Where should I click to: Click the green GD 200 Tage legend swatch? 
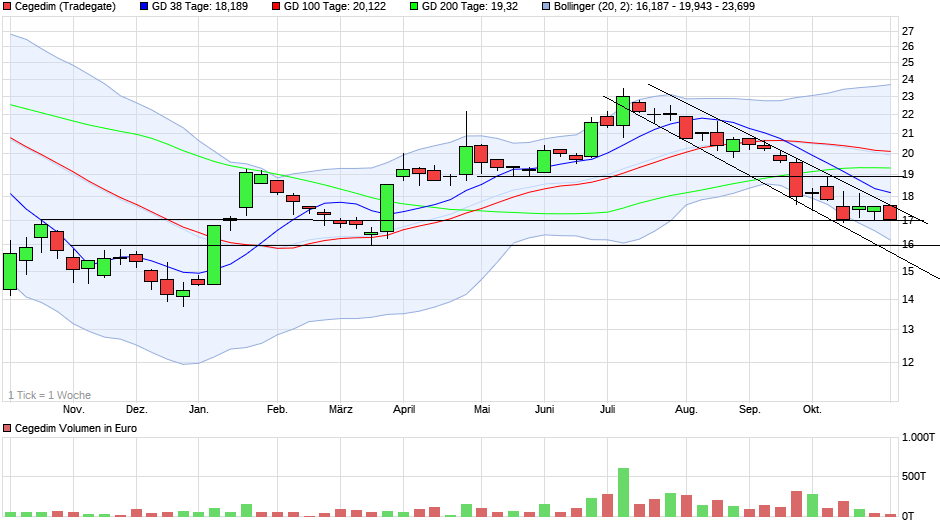tap(414, 7)
